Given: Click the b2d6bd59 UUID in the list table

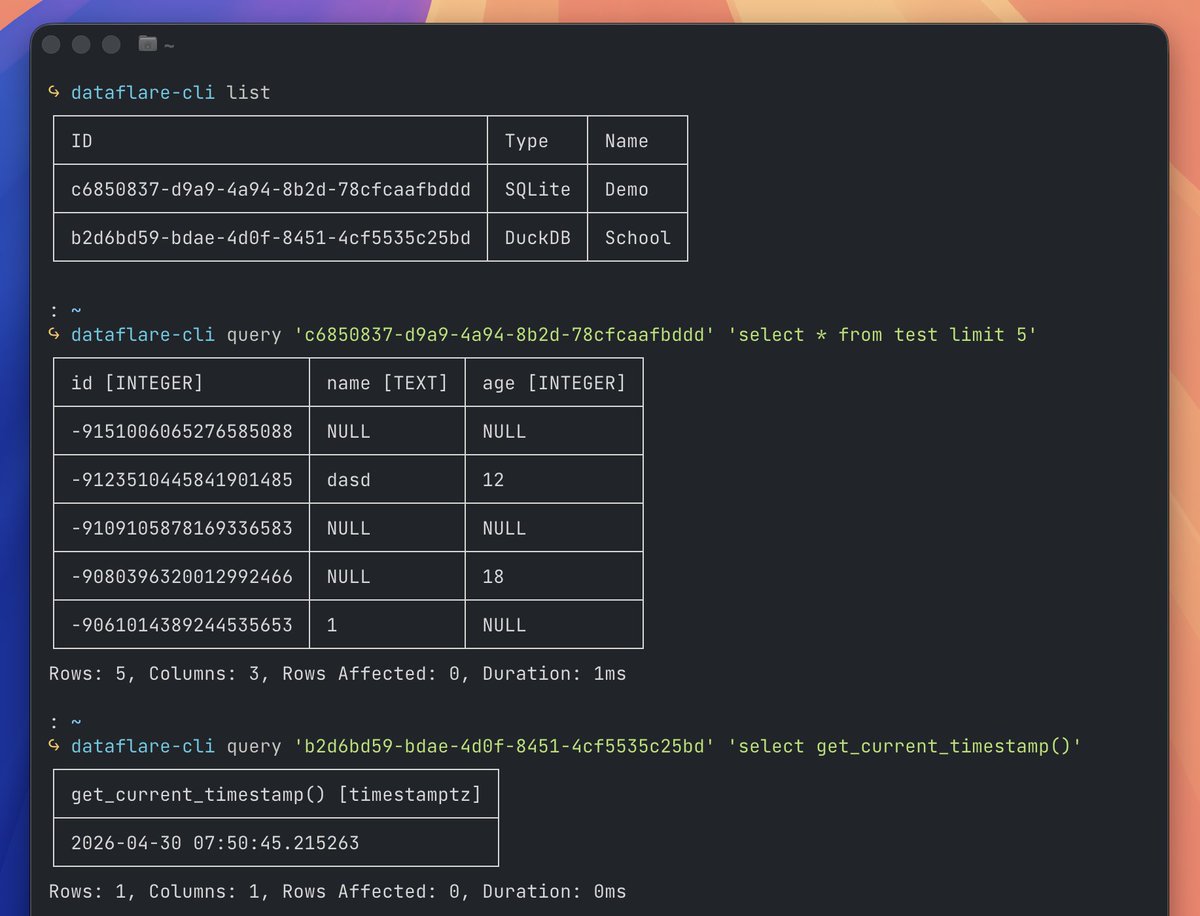Looking at the screenshot, I should (x=271, y=237).
